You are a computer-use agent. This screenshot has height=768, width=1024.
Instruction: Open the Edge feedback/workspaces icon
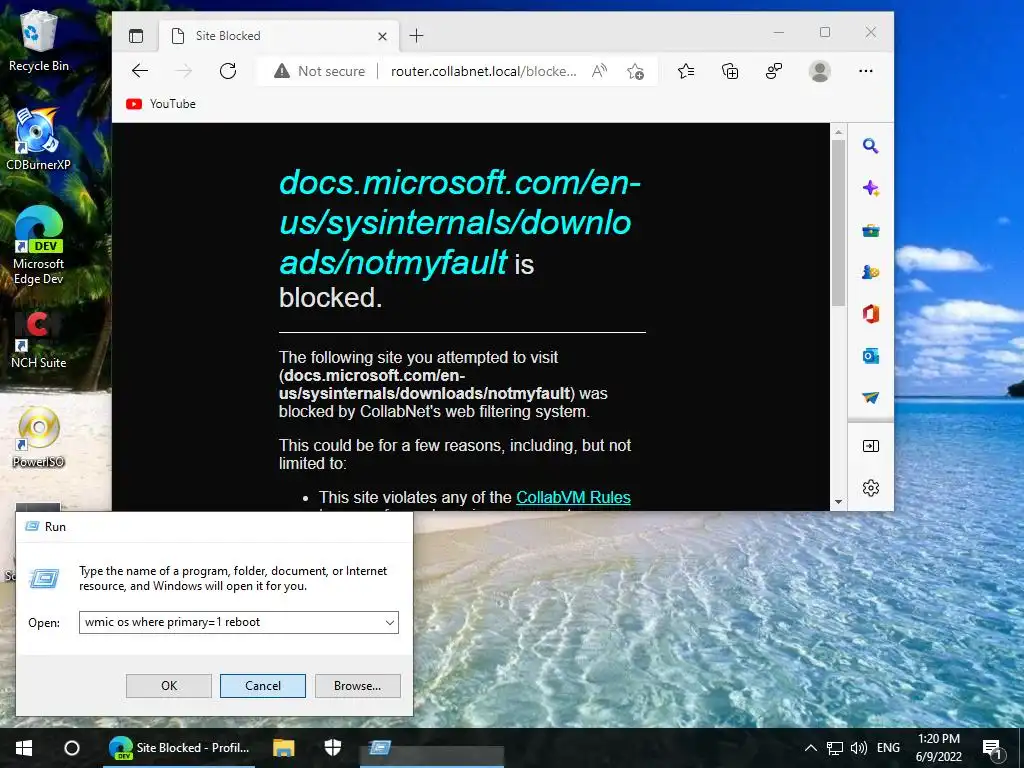[774, 71]
